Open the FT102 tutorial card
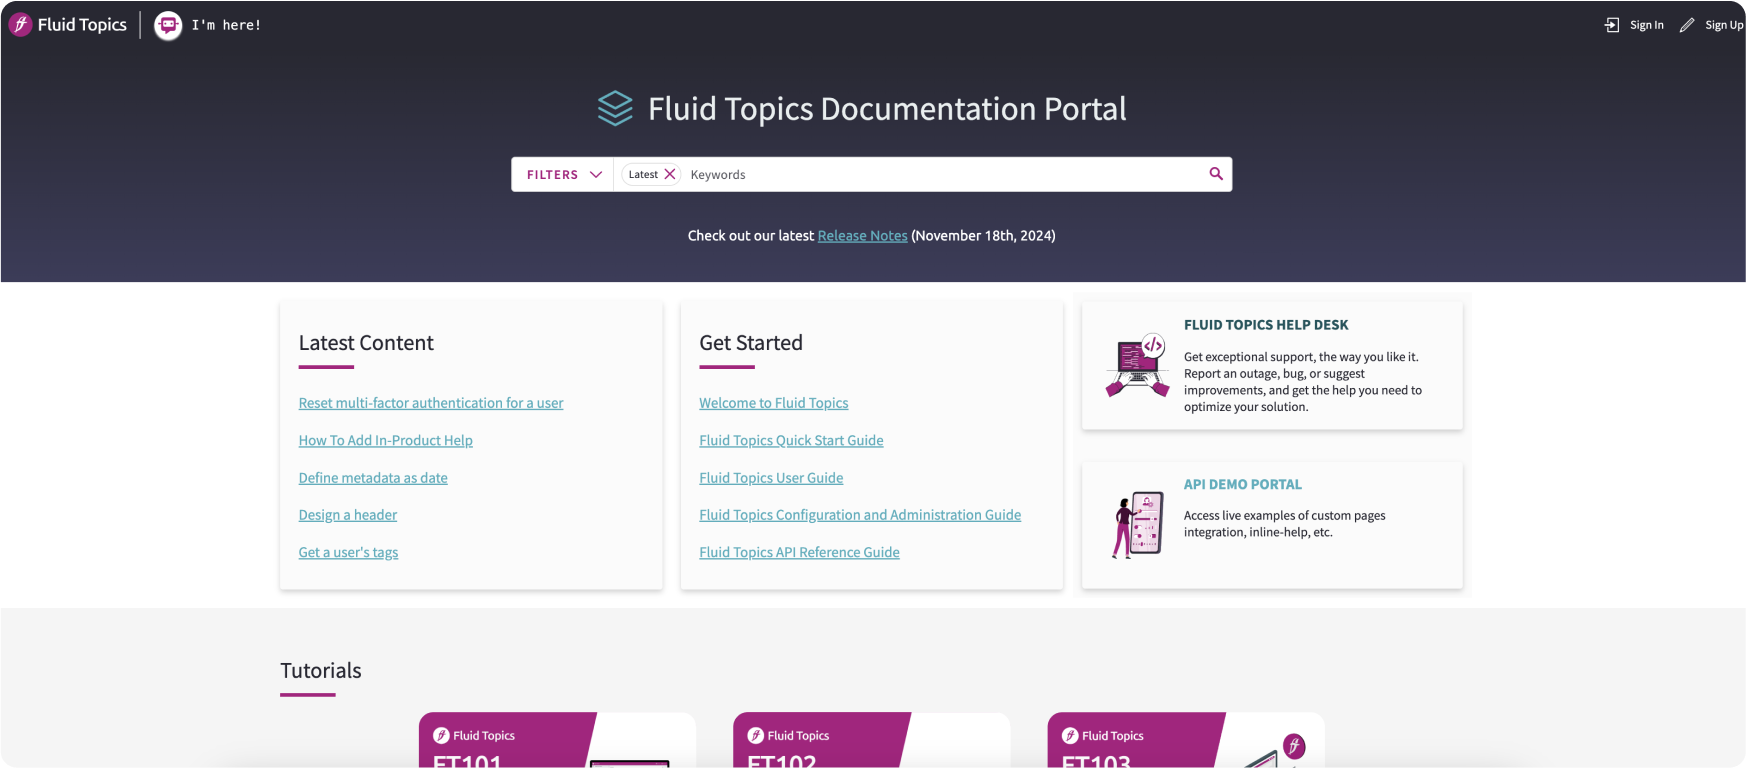Screen dimensions: 1746x768 pos(871,740)
